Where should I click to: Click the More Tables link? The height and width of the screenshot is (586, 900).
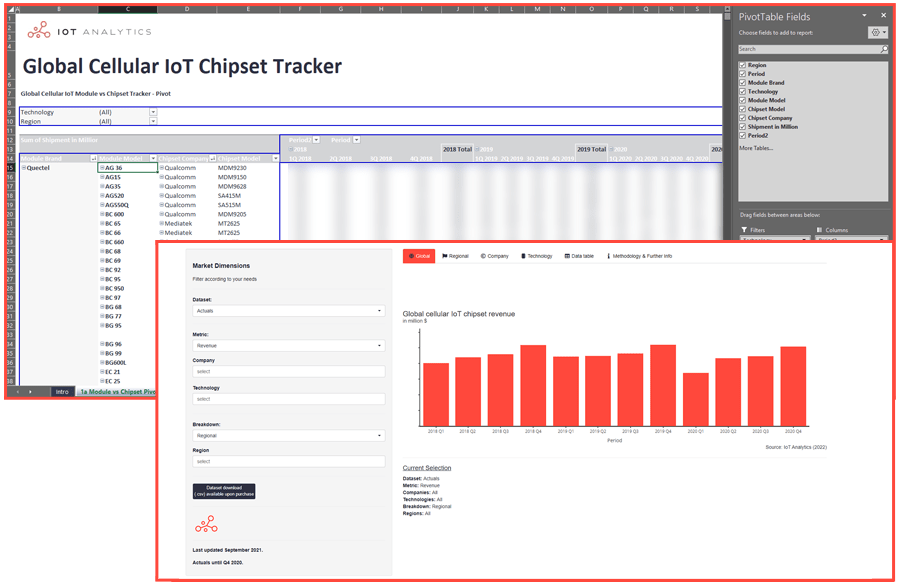coord(756,149)
